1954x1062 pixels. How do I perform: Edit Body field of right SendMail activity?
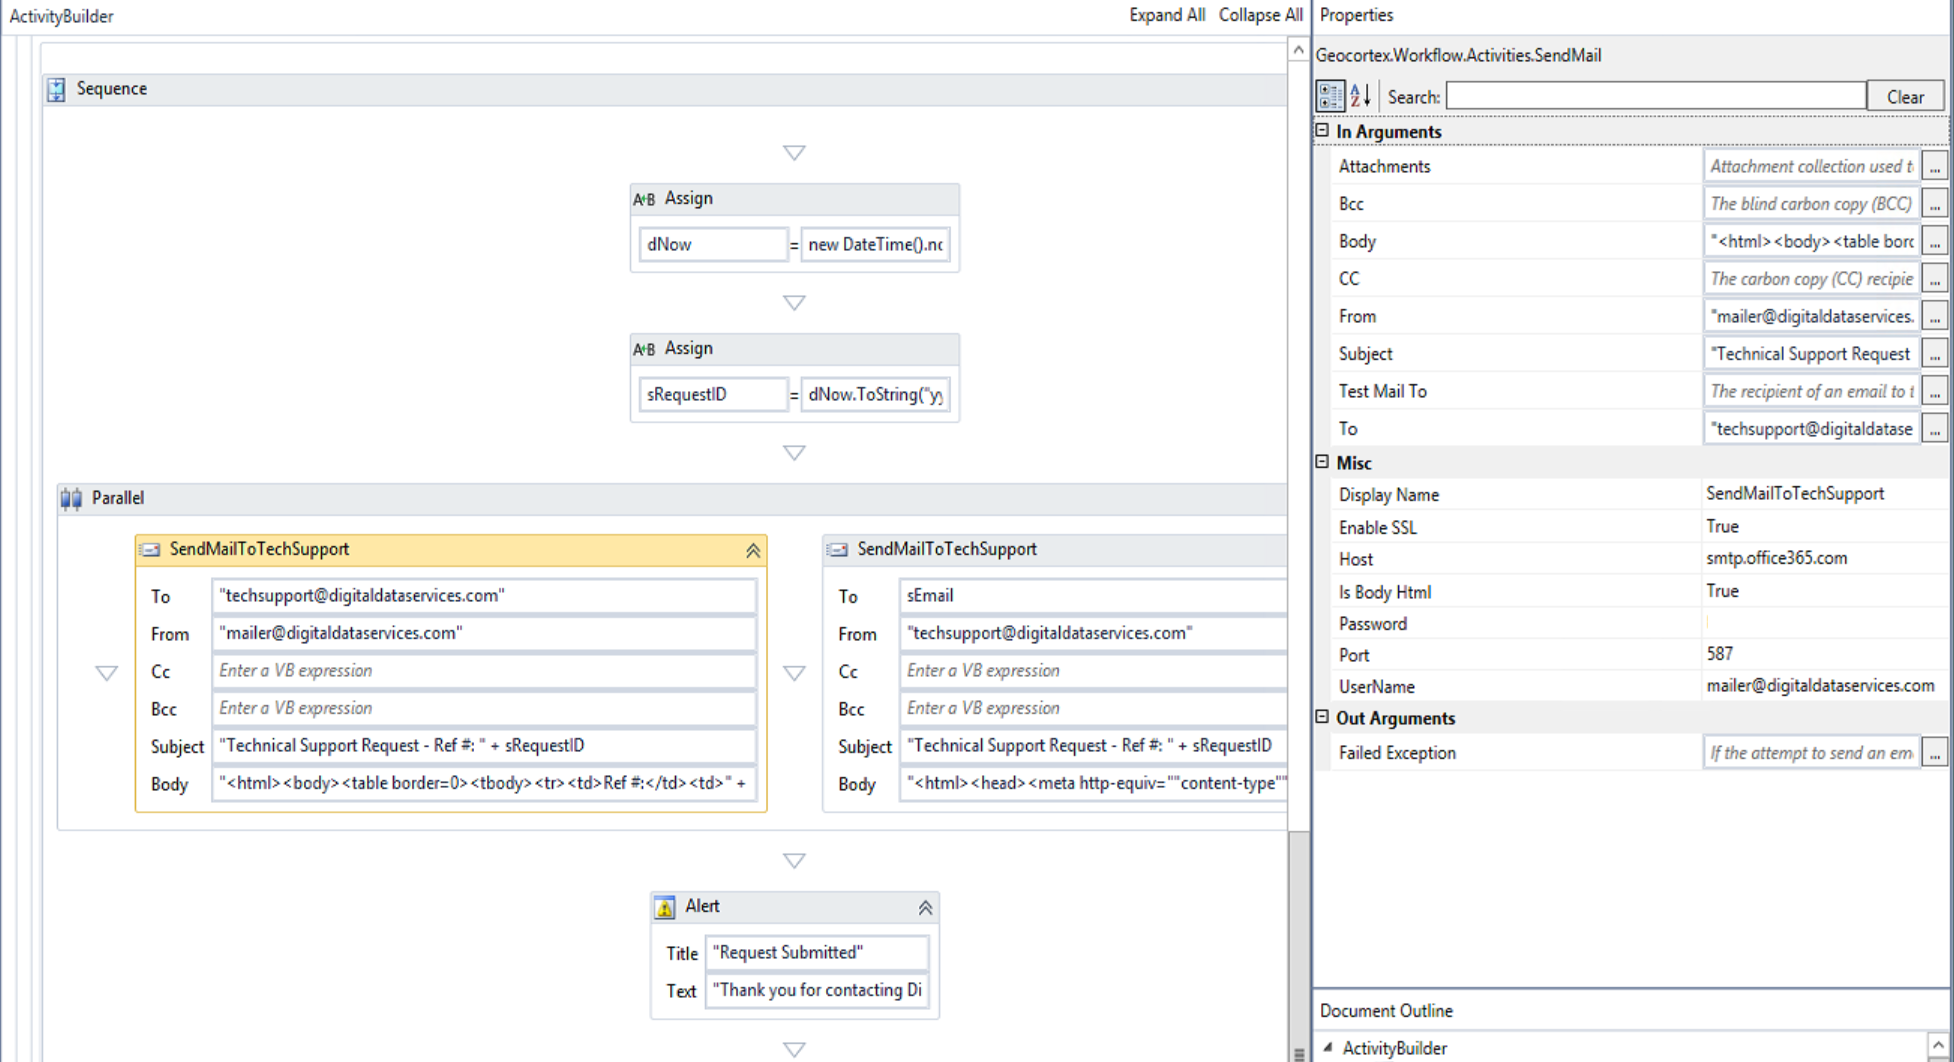click(x=1093, y=784)
